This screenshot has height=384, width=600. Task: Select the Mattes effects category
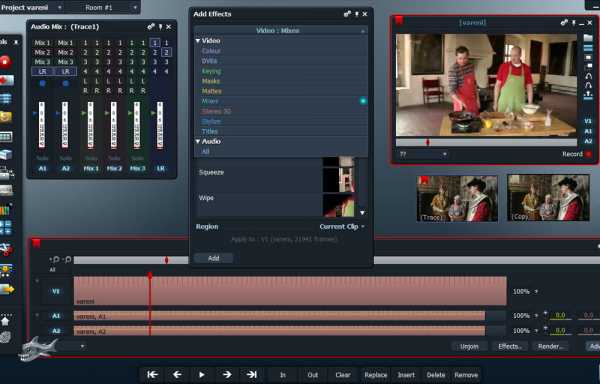[212, 91]
